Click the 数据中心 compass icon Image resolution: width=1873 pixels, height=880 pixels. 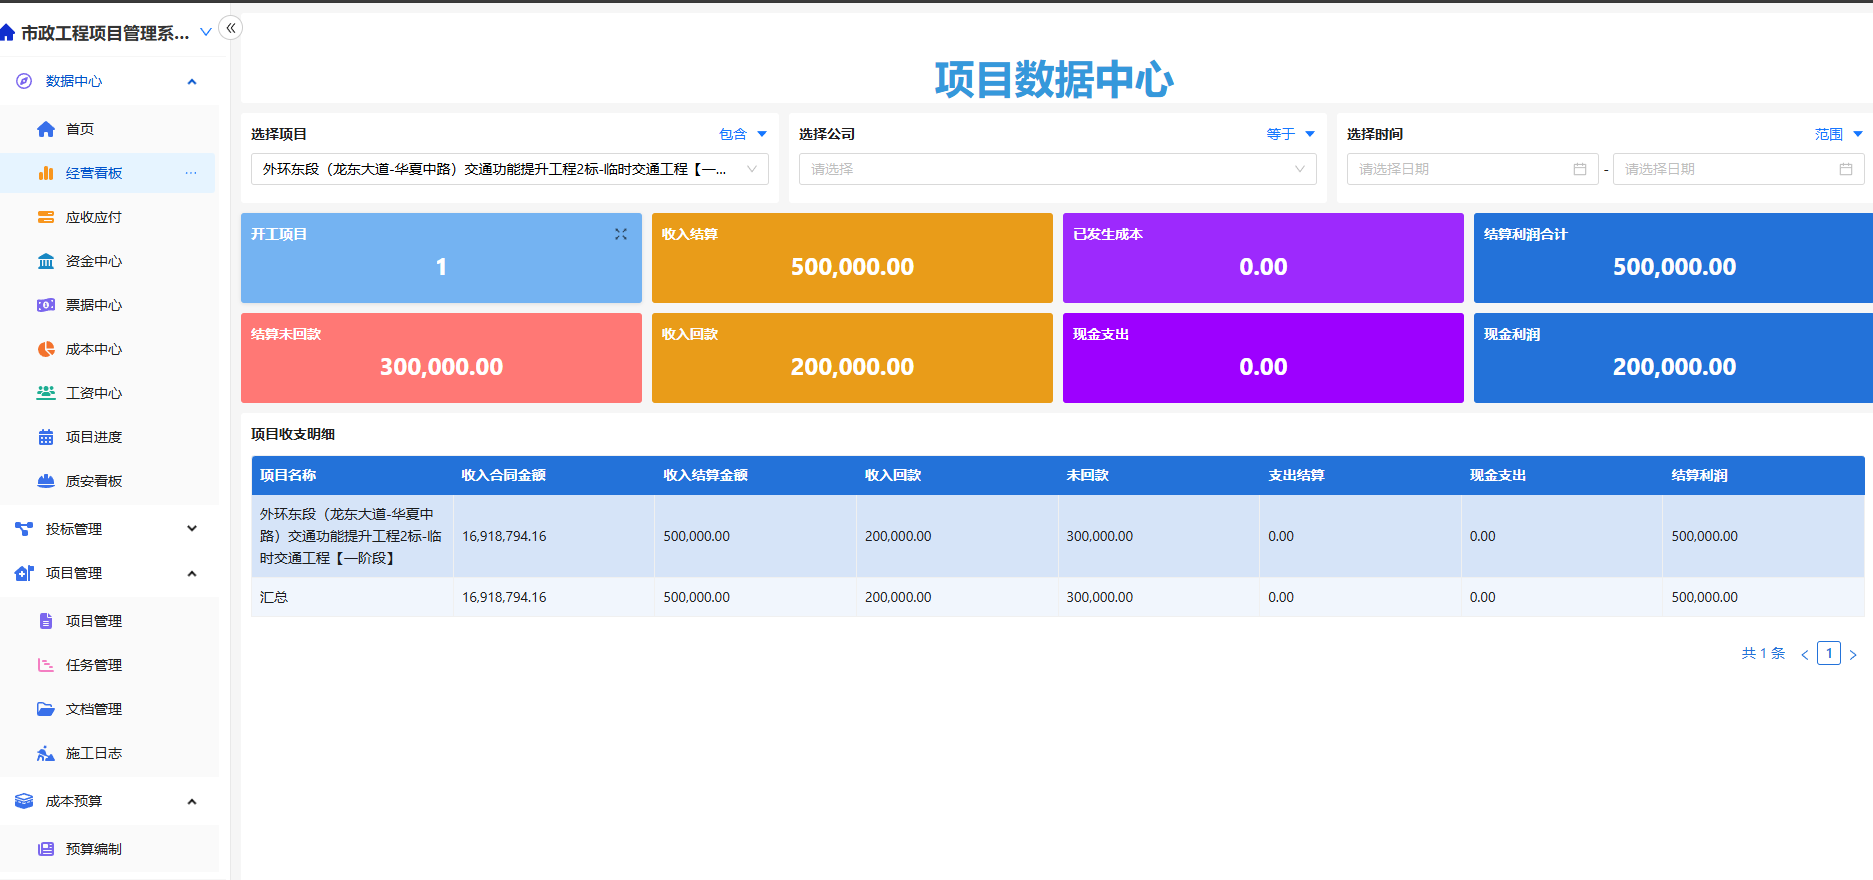click(x=24, y=81)
